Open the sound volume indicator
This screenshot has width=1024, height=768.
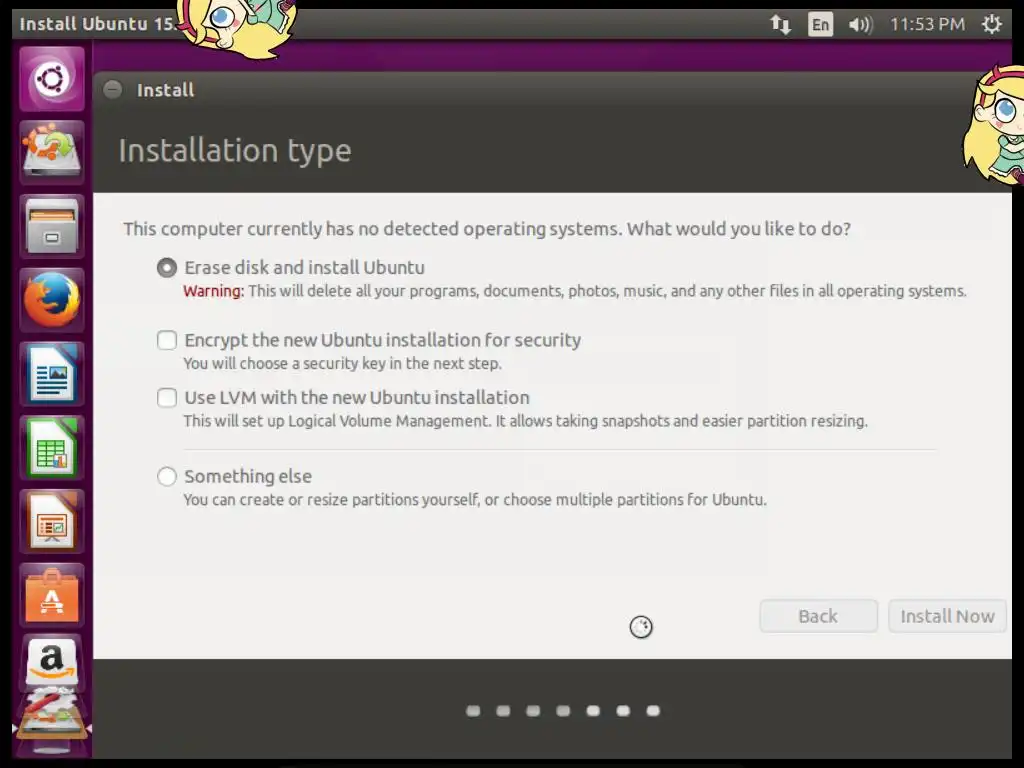click(860, 25)
